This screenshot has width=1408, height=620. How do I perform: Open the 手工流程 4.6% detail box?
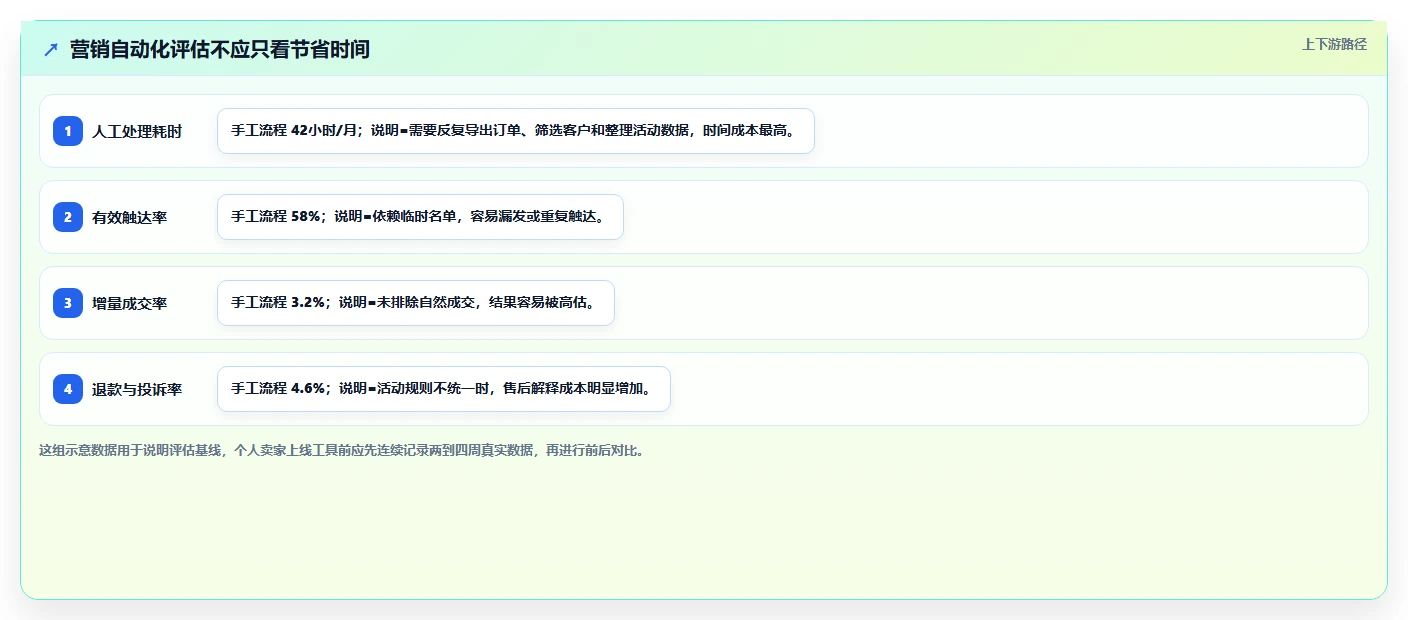coord(443,389)
